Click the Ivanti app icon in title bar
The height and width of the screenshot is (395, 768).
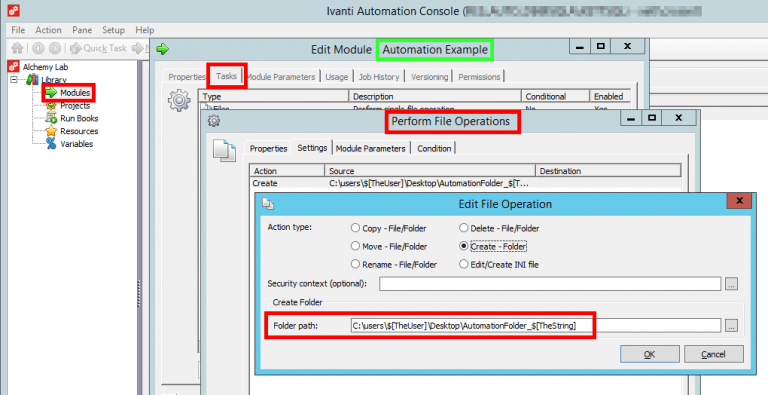[x=14, y=10]
